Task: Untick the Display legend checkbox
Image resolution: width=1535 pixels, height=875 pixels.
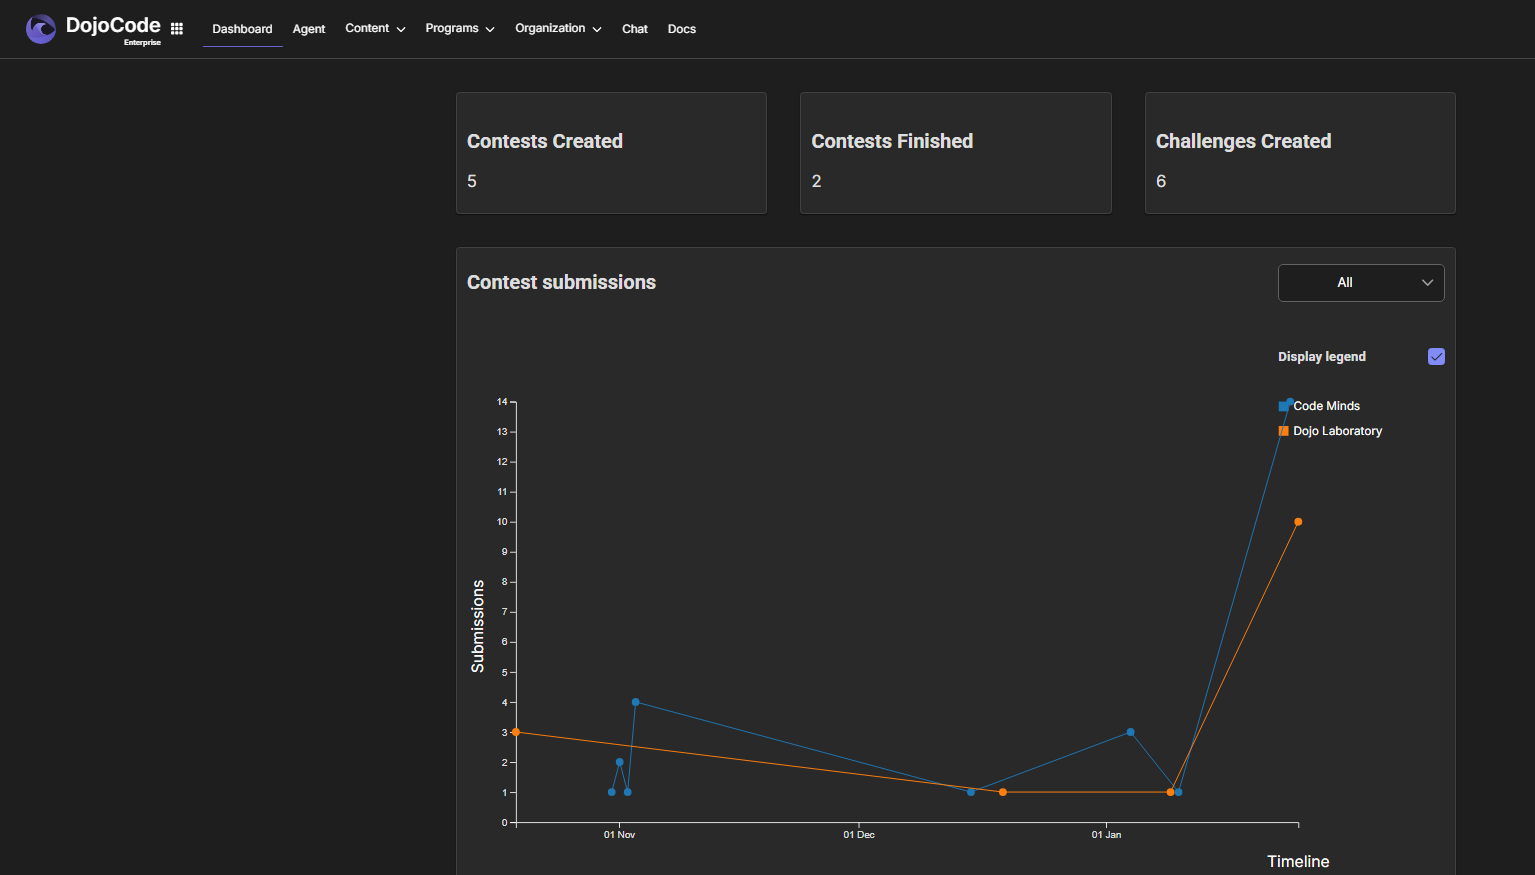Action: 1436,357
